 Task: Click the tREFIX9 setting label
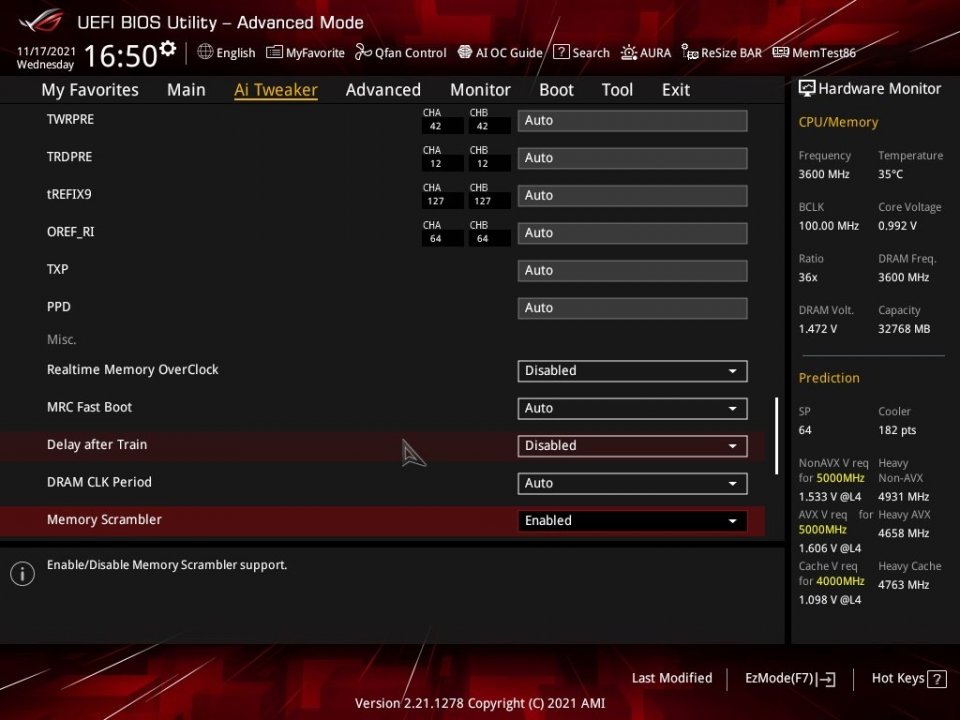click(x=69, y=195)
